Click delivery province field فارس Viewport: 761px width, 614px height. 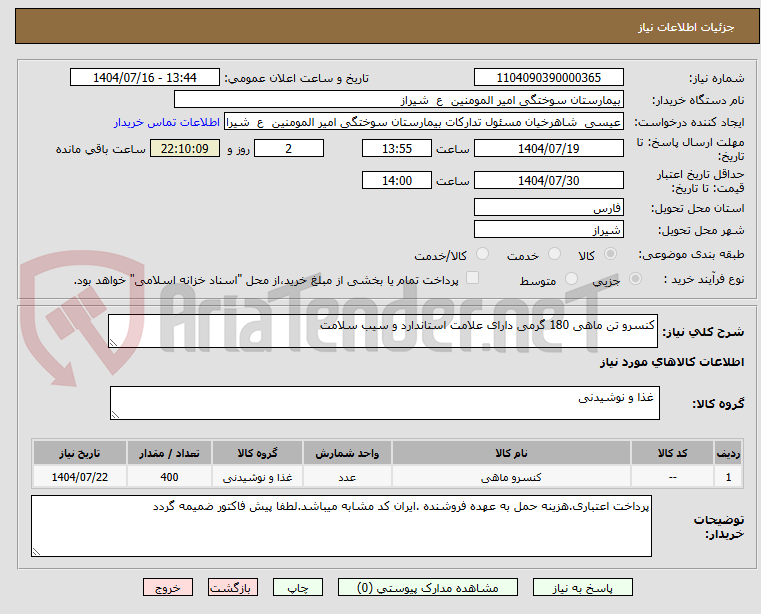(548, 208)
